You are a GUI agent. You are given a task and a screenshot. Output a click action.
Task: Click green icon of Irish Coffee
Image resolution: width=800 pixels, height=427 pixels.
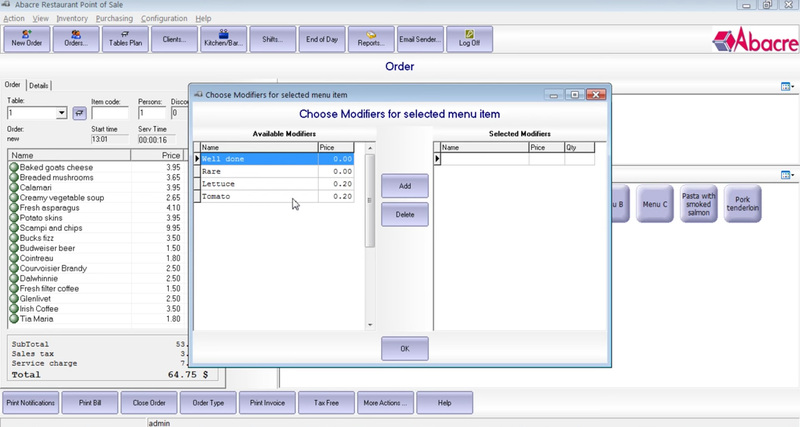pyautogui.click(x=14, y=309)
